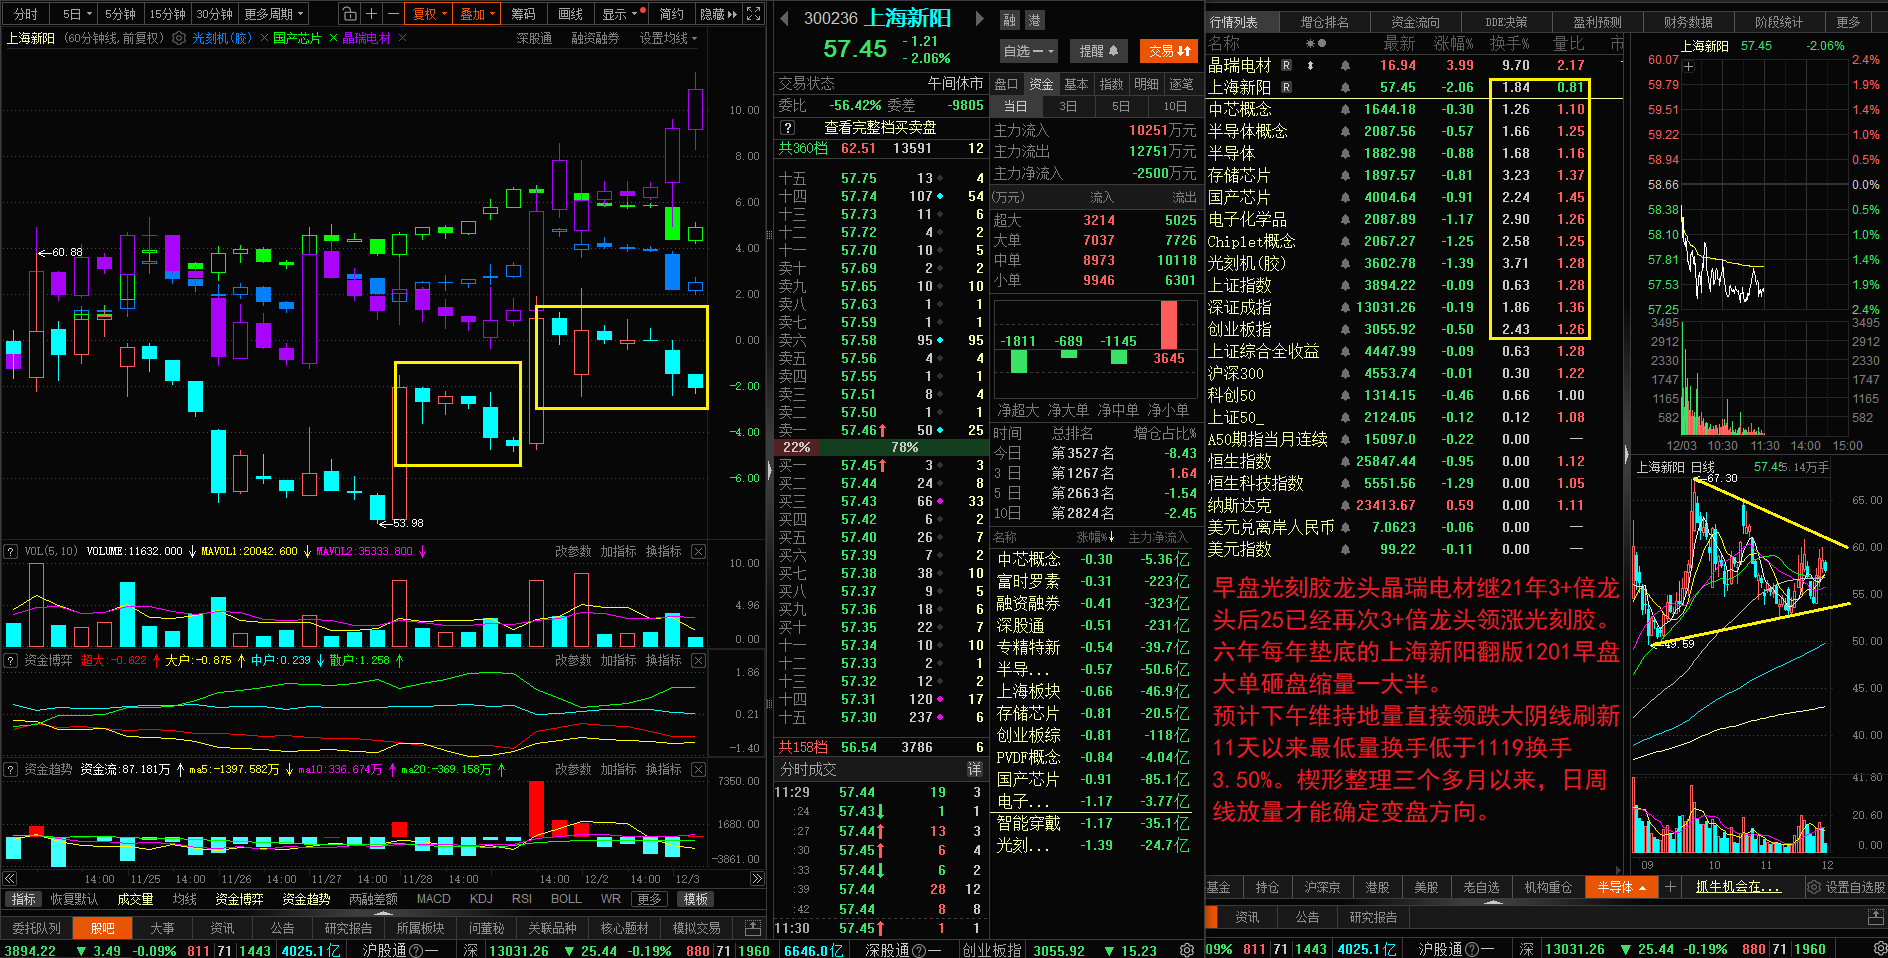Open the 显示 display dropdown
1888x958 pixels.
(622, 14)
